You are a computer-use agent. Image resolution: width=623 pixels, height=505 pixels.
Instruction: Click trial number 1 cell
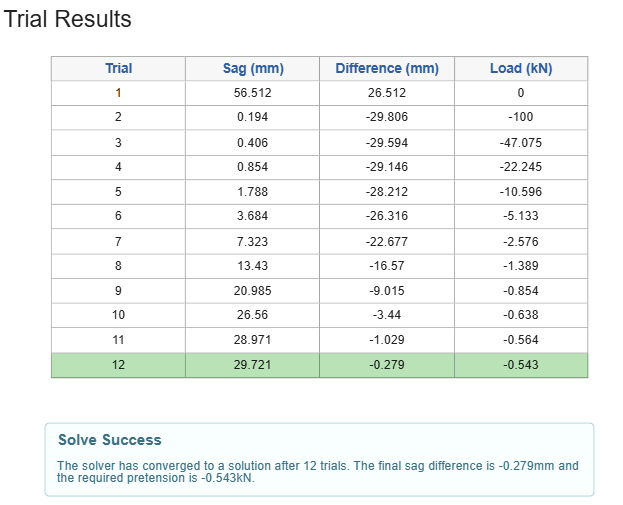tap(118, 93)
